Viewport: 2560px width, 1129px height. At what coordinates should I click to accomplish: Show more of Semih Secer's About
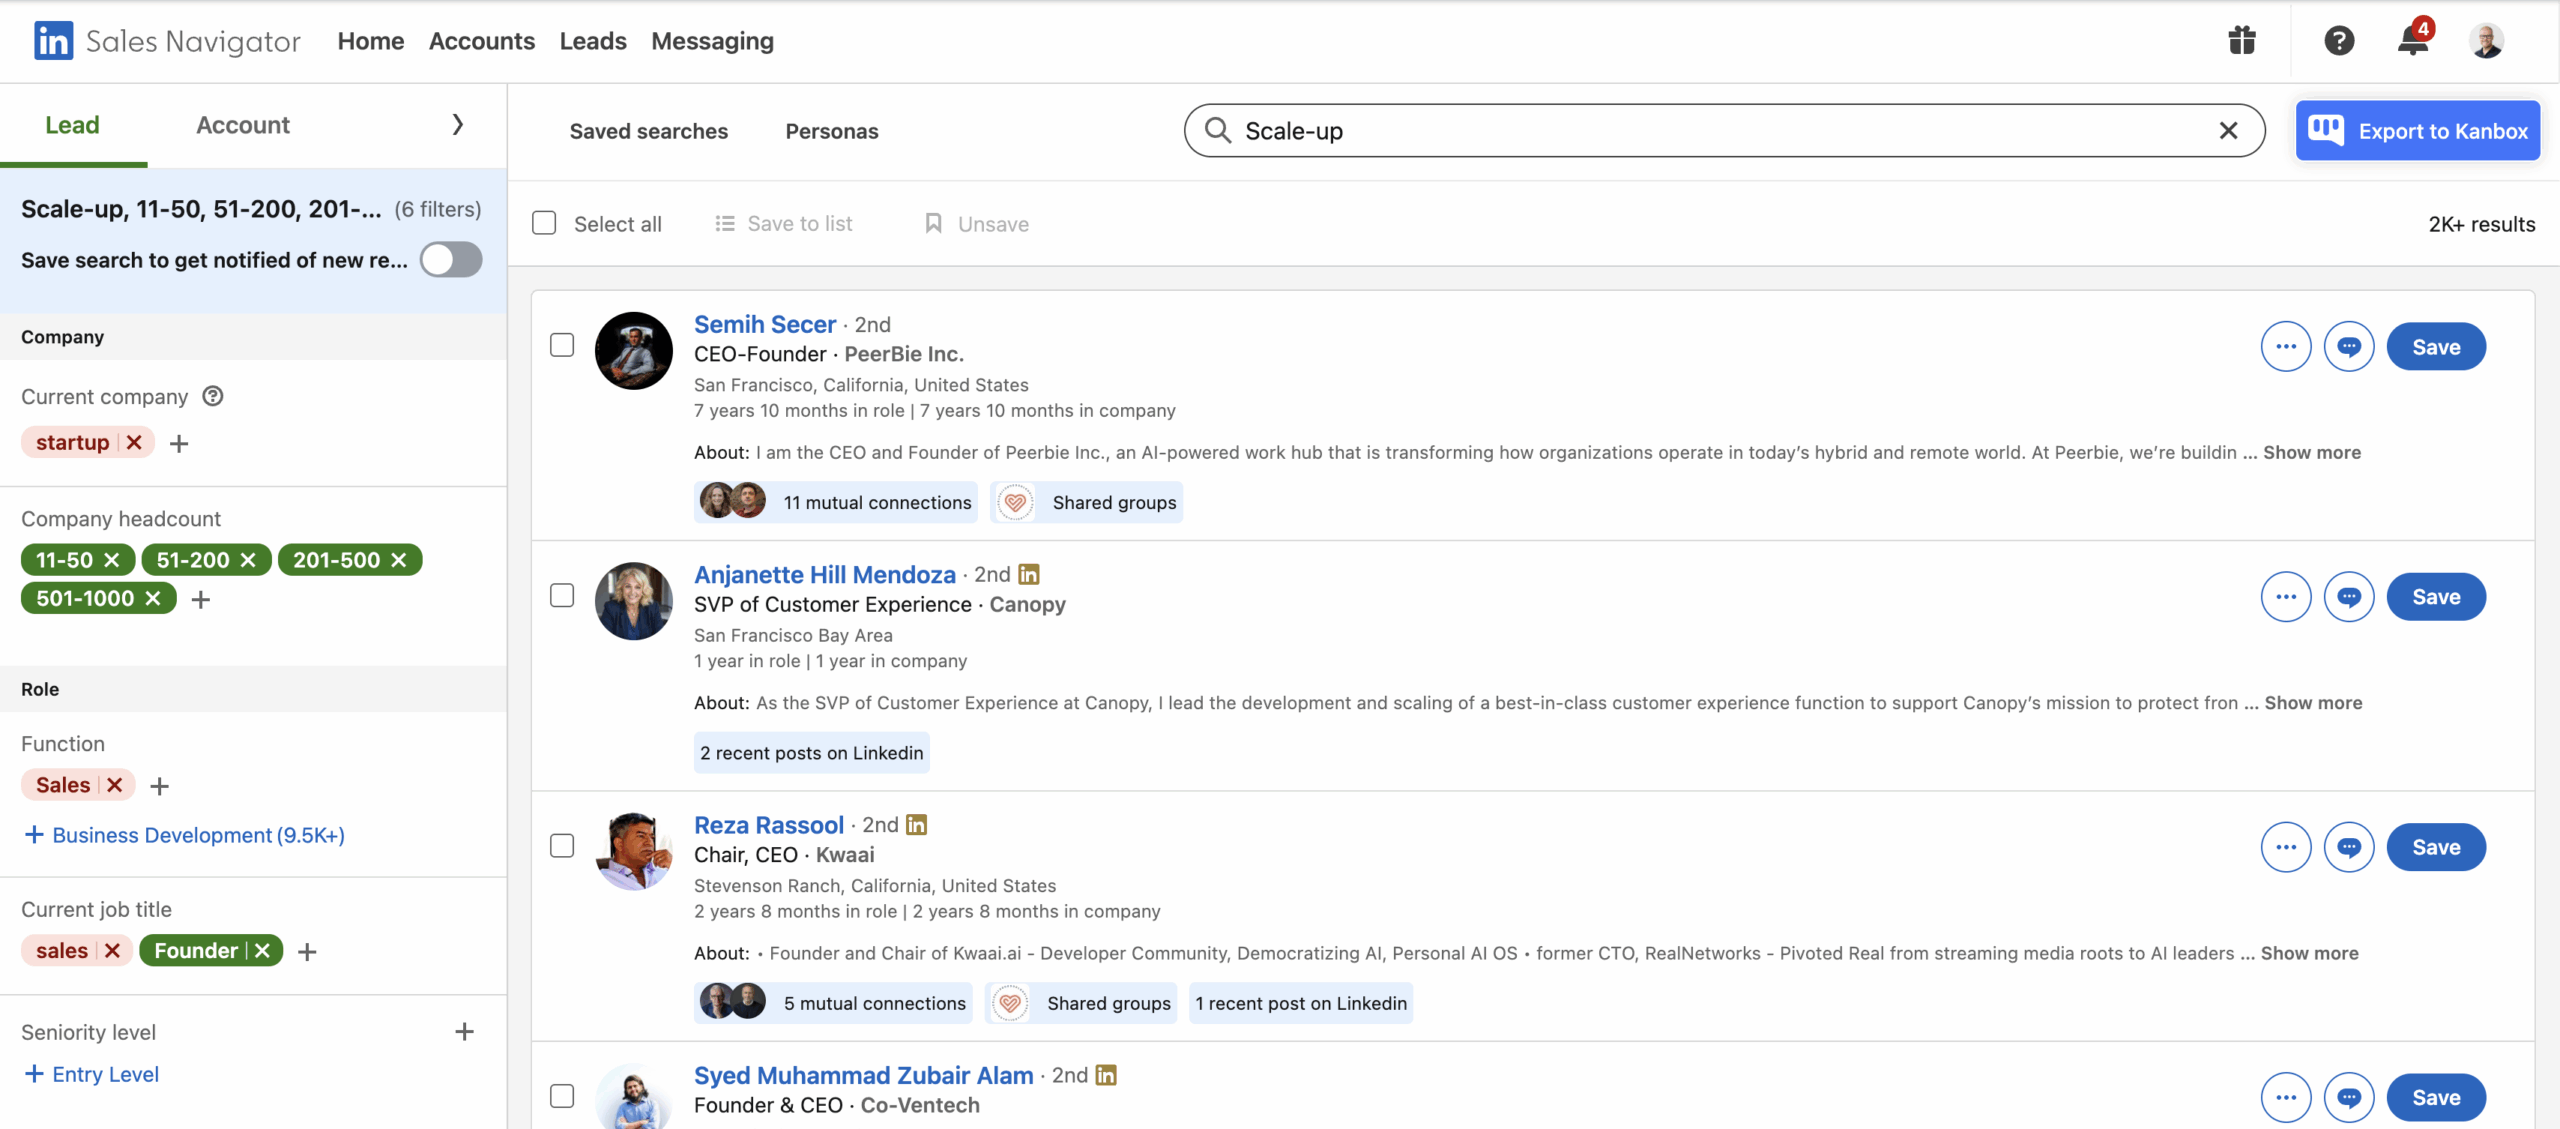pos(2312,452)
